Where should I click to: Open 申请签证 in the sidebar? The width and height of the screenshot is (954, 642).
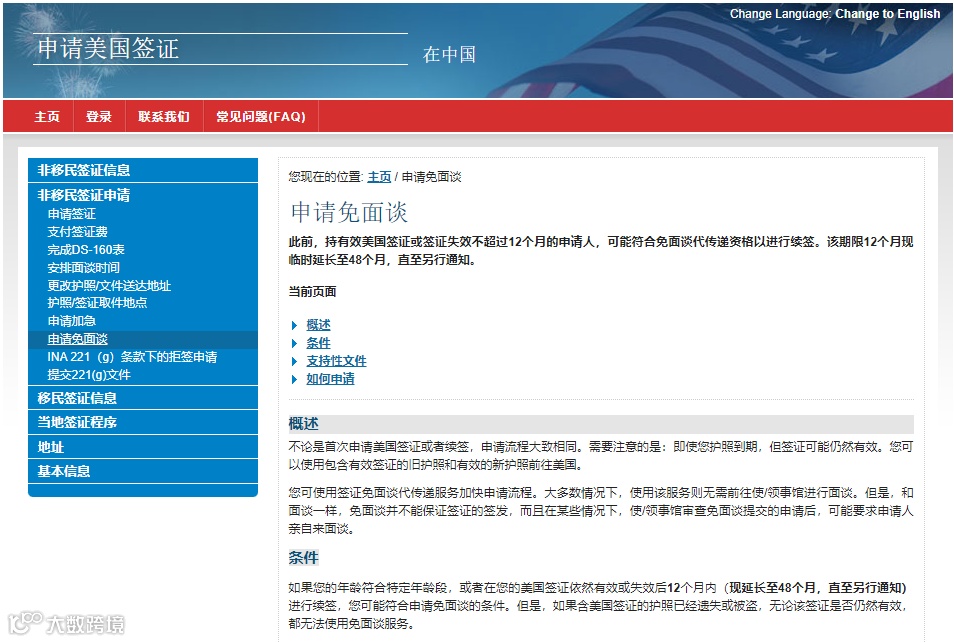72,214
